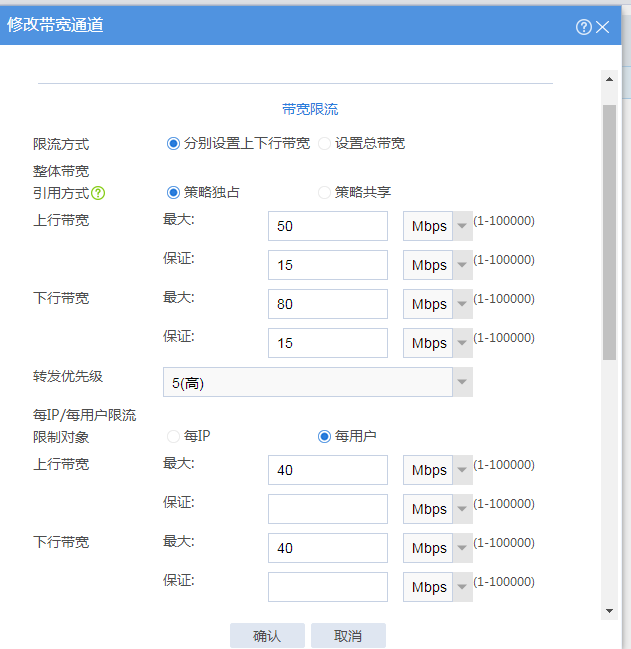631x649 pixels.
Task: Select 每用户 as the limit object
Action: (x=324, y=436)
